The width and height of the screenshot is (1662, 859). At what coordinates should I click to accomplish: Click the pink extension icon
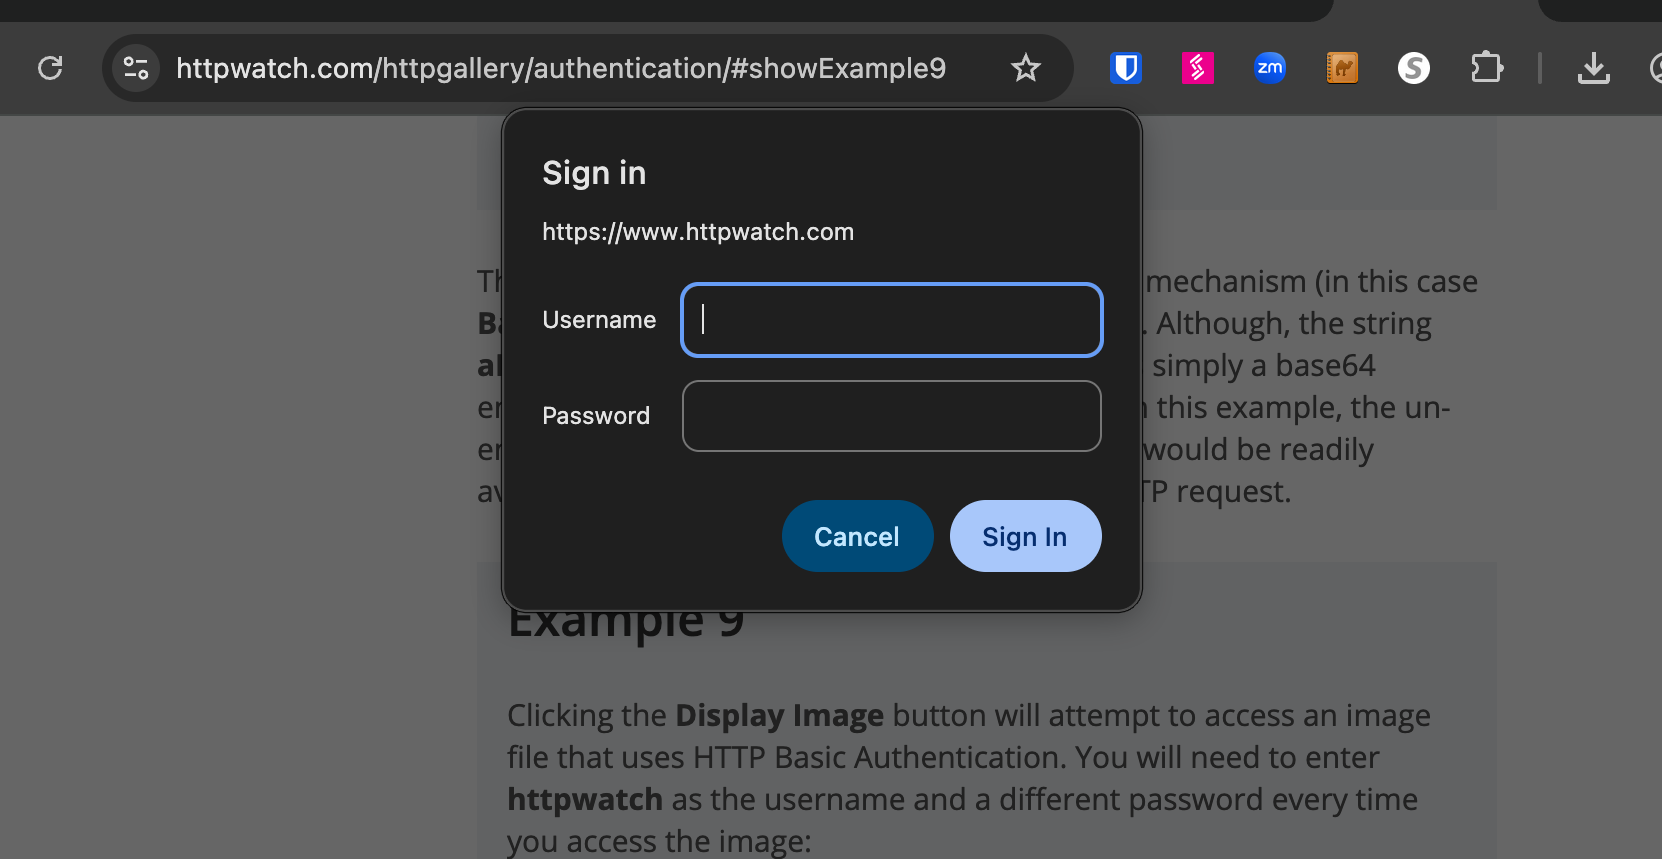tap(1197, 68)
